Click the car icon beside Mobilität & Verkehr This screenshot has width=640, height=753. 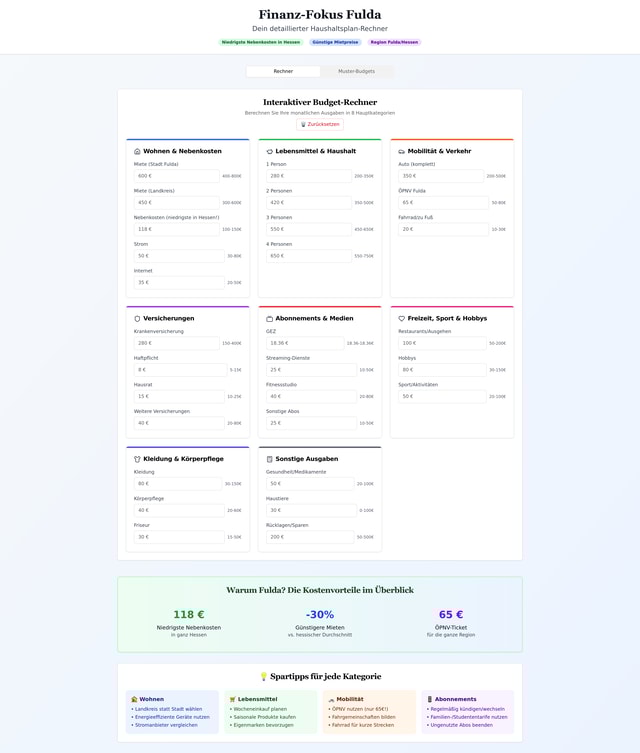point(401,151)
